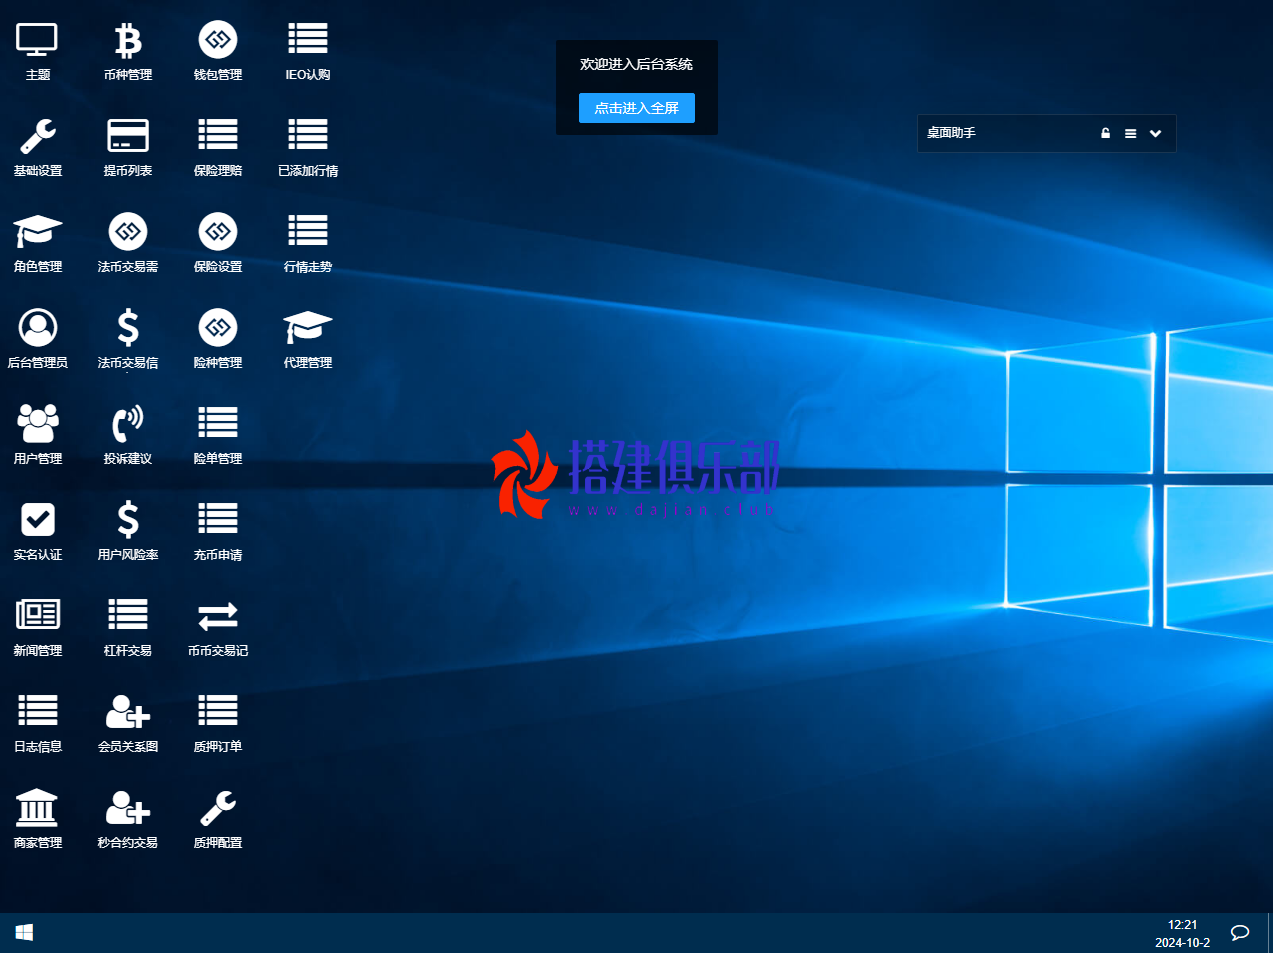Open the 主题 theme icon
This screenshot has height=953, width=1273.
(38, 50)
